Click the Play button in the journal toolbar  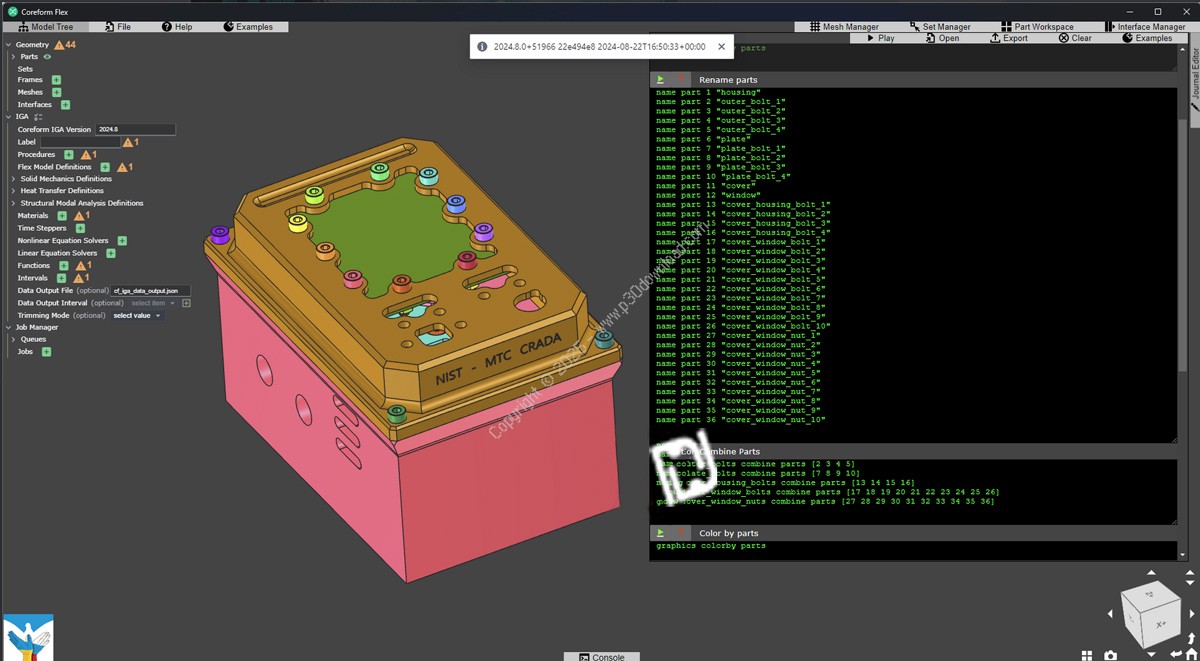[x=880, y=38]
